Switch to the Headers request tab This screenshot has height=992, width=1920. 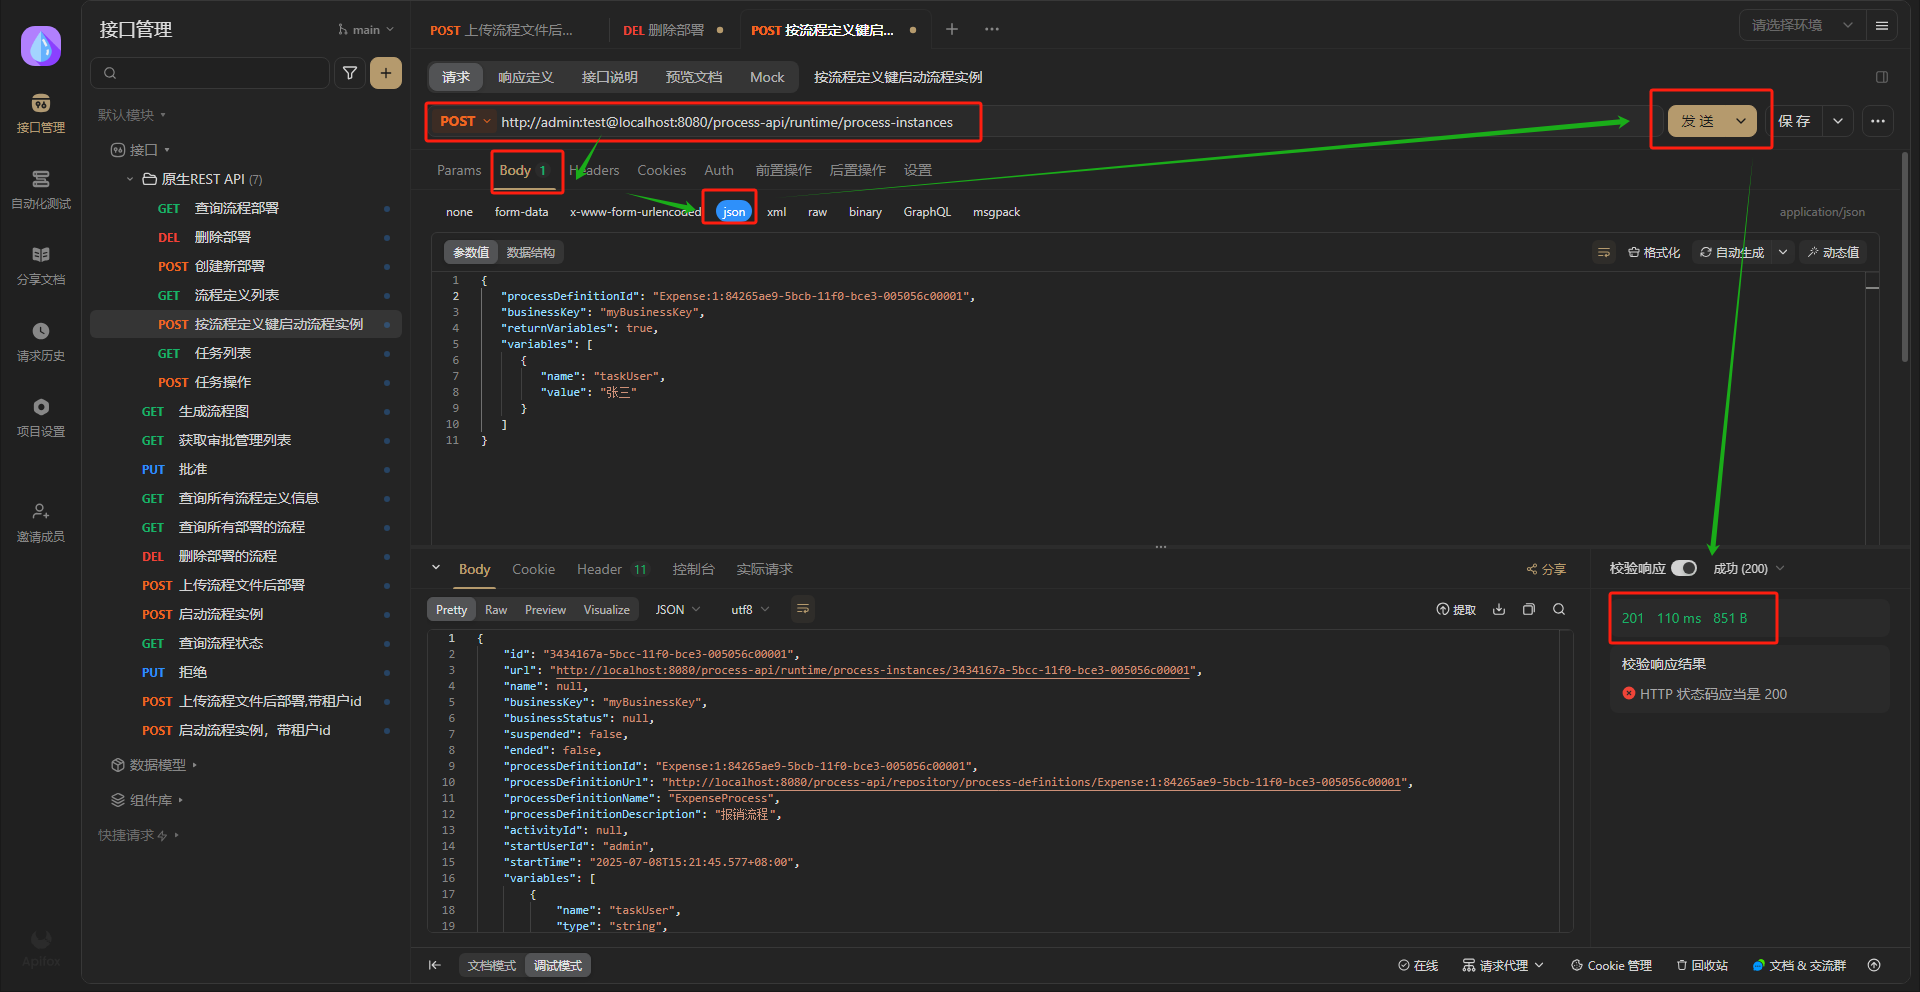pos(595,170)
